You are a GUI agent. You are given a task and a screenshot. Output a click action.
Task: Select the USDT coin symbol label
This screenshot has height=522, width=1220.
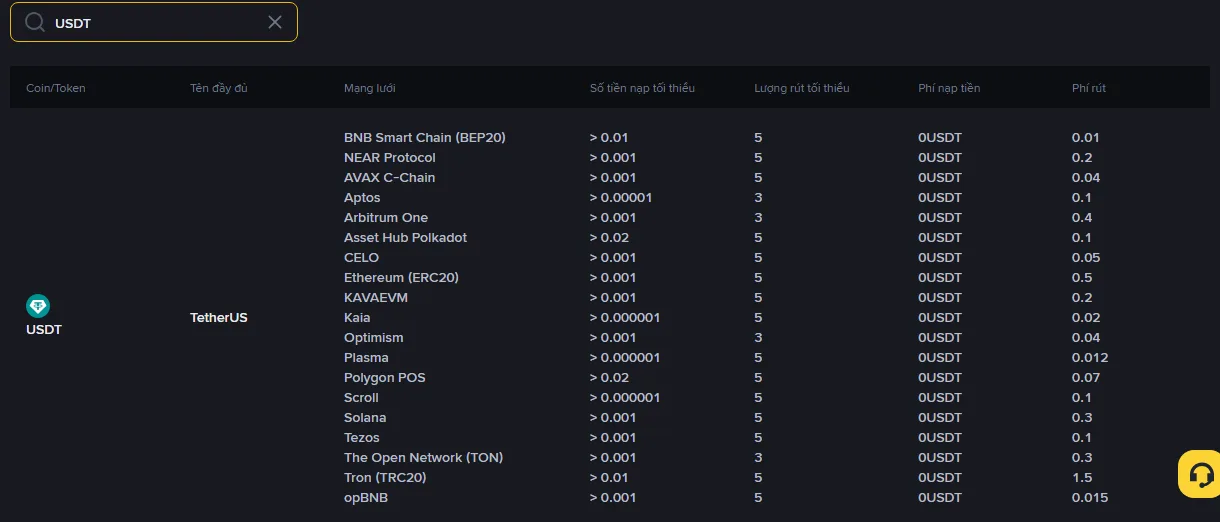44,329
